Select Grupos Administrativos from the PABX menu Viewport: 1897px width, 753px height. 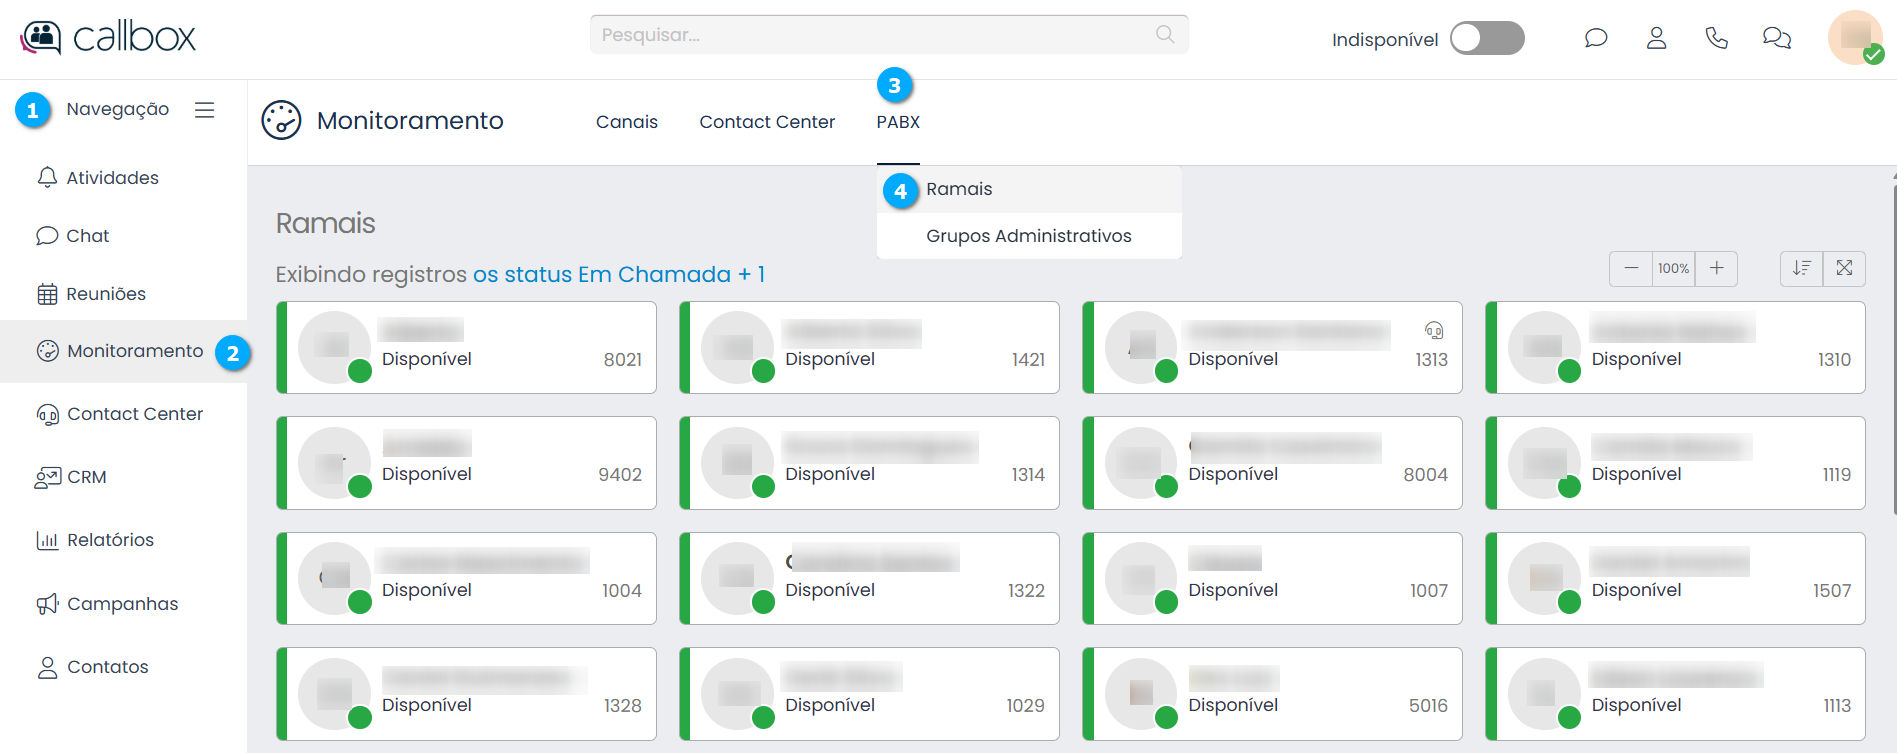tap(1028, 236)
